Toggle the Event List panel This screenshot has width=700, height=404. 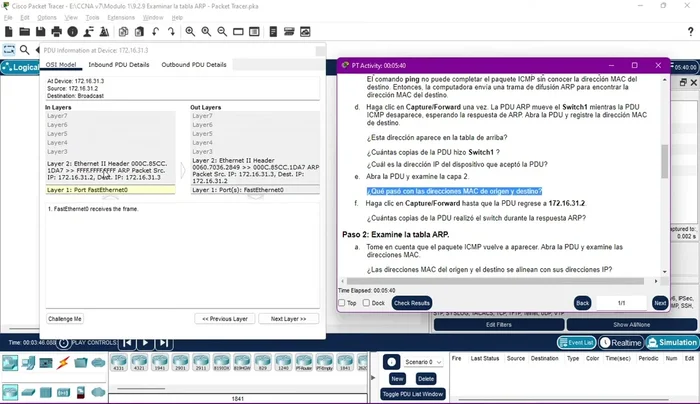576,342
